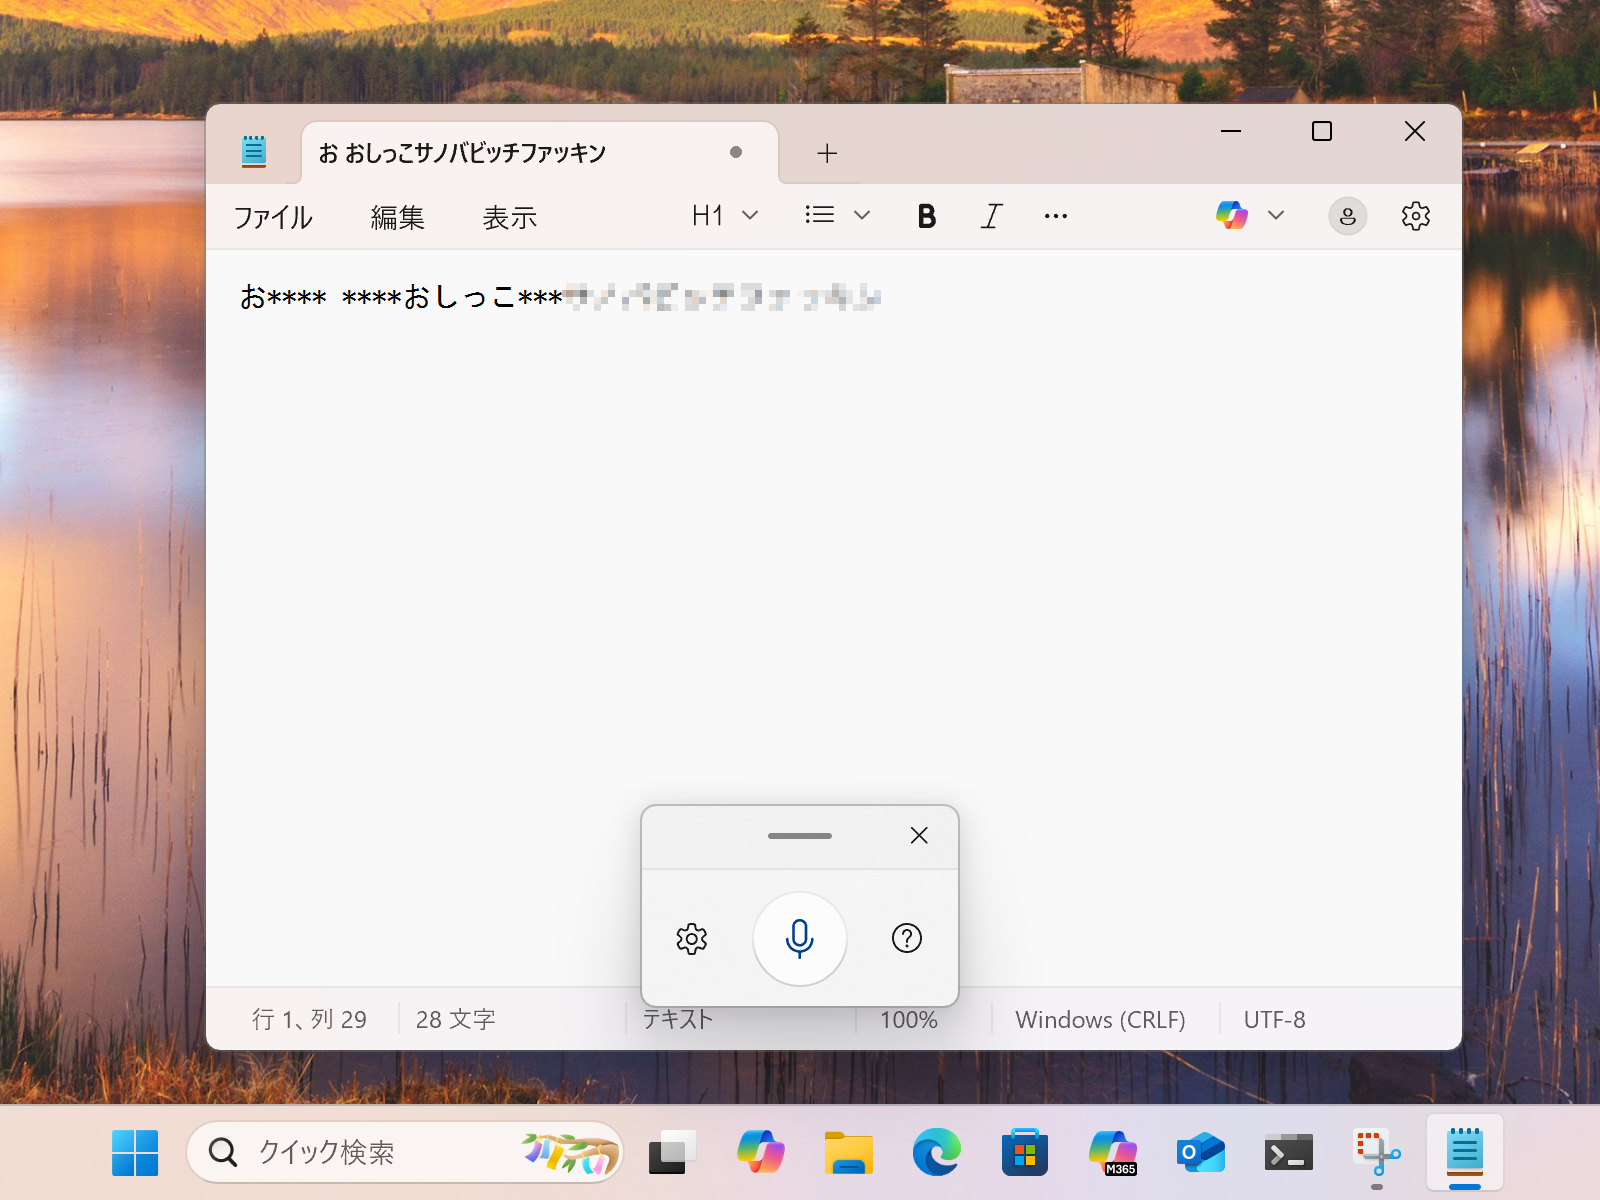The width and height of the screenshot is (1600, 1200).
Task: Open voice typing settings gear
Action: (x=693, y=938)
